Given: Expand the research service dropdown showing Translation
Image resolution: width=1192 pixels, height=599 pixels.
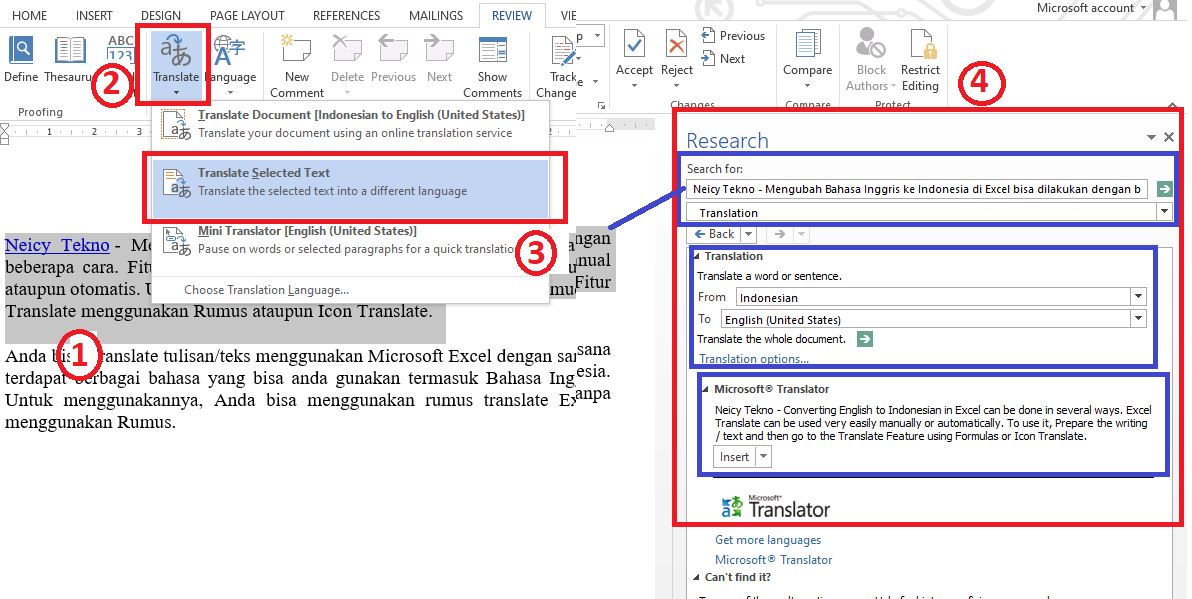Looking at the screenshot, I should coord(1164,213).
